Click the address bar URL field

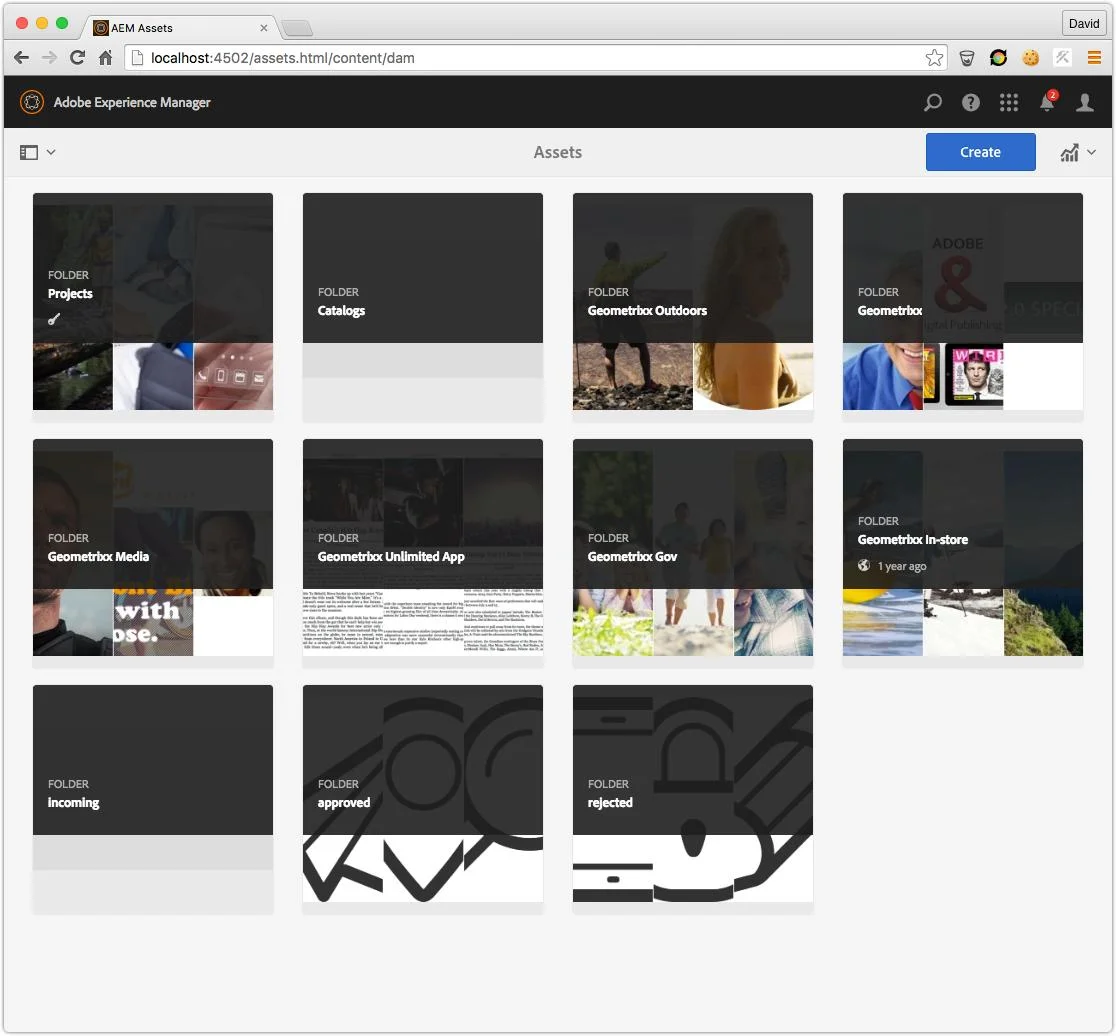(x=535, y=58)
